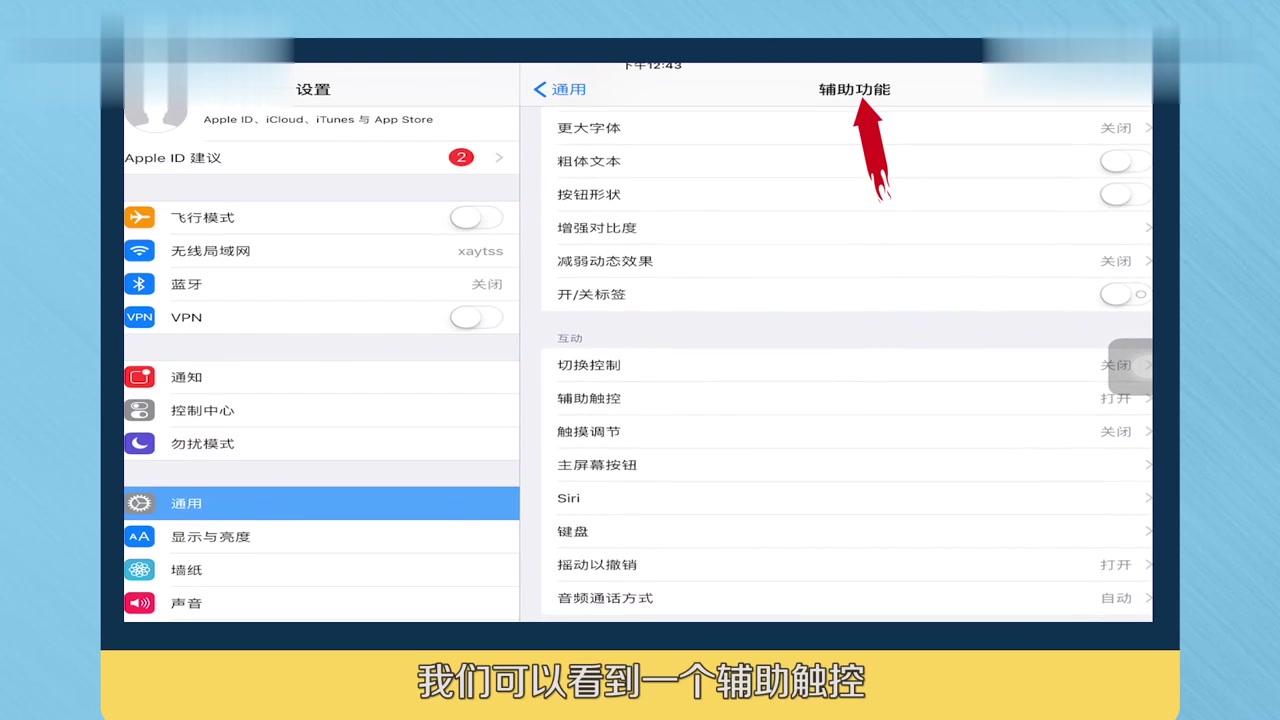
Task: Open 主屏幕按钮 setting
Action: click(847, 465)
